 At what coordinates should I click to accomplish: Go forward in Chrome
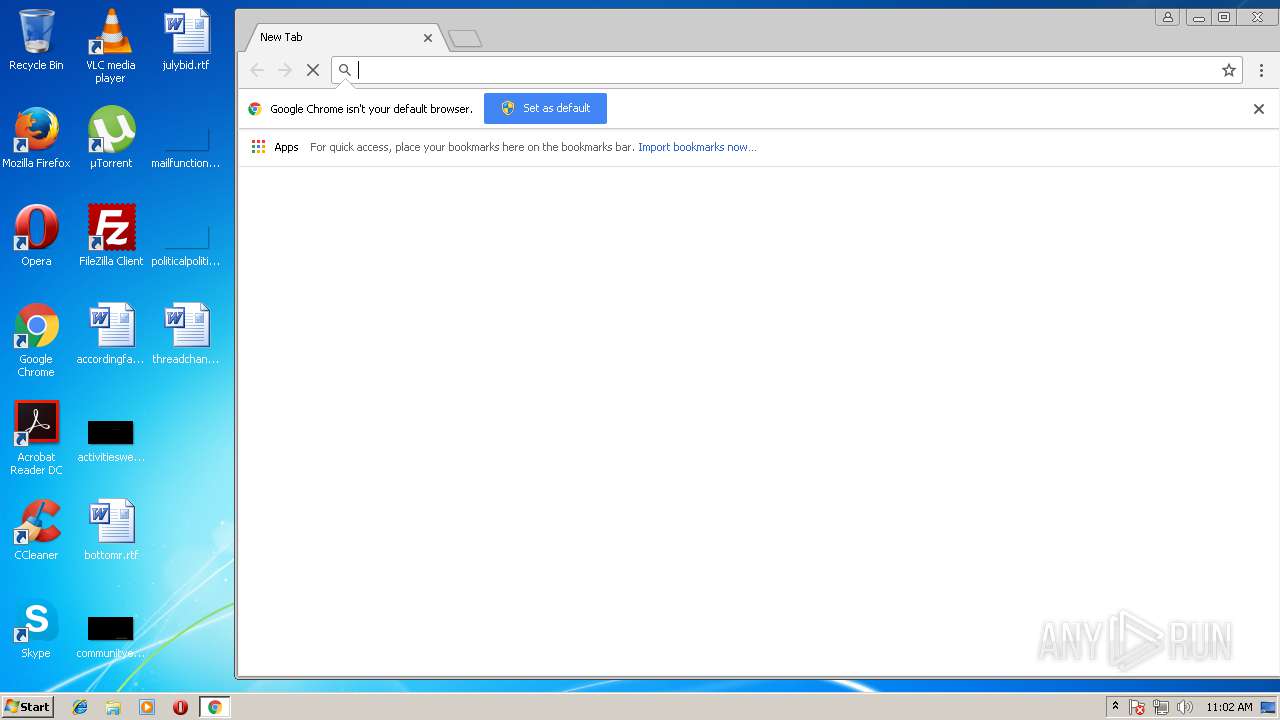pyautogui.click(x=285, y=70)
